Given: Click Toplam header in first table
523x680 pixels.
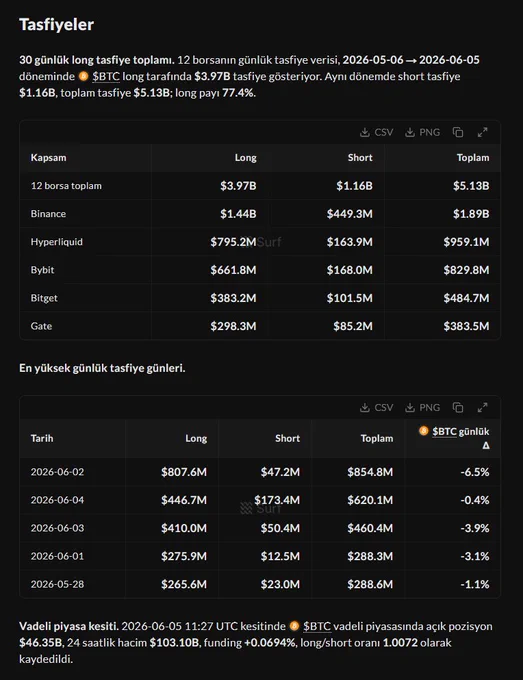Looking at the screenshot, I should click(473, 157).
